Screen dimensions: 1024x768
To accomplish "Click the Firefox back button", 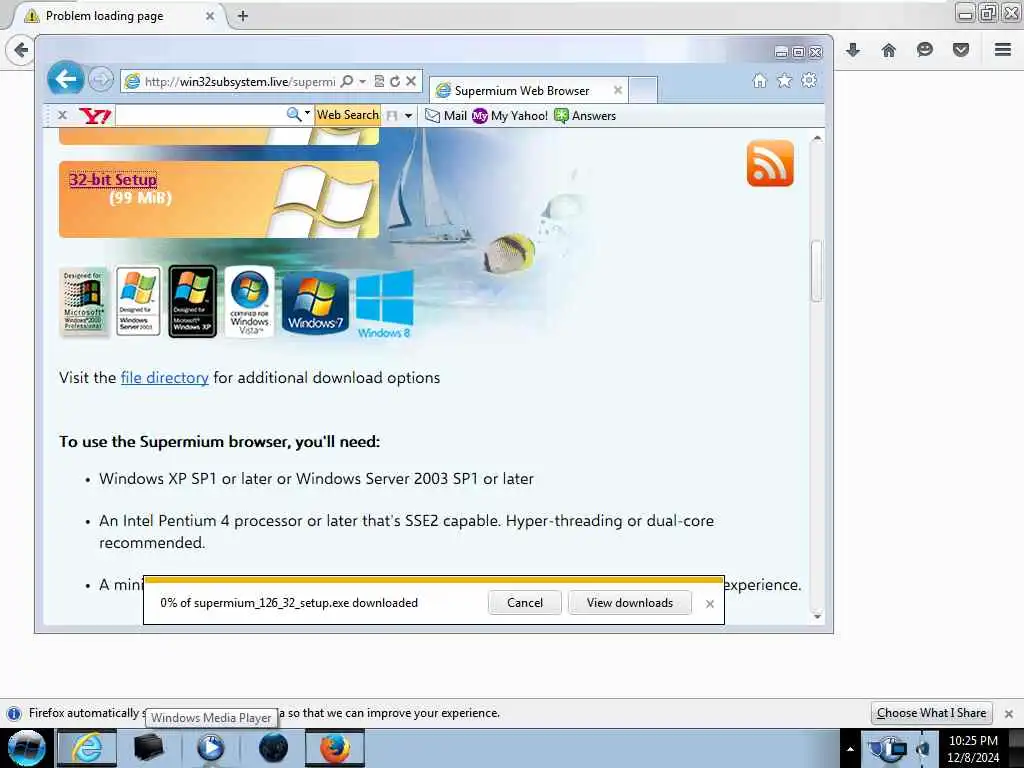I will tap(21, 50).
